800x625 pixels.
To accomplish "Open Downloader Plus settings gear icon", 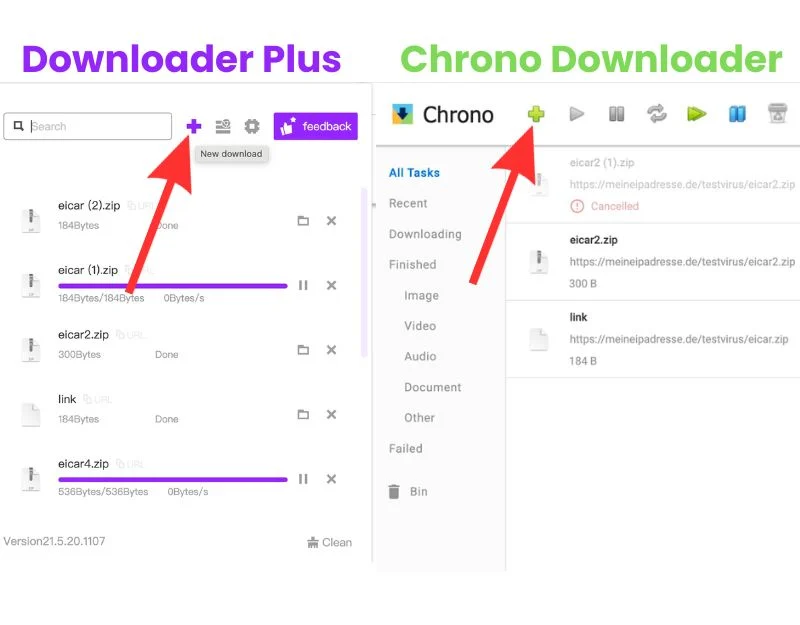I will pyautogui.click(x=252, y=126).
